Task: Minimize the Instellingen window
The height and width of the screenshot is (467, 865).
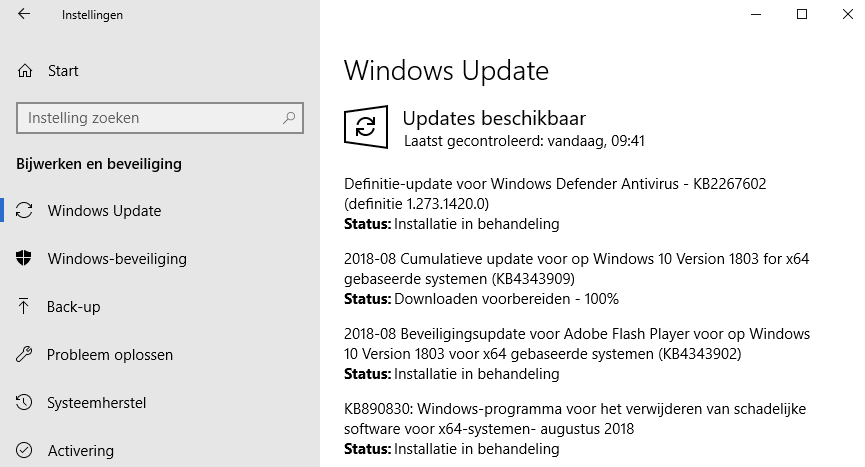Action: point(755,15)
